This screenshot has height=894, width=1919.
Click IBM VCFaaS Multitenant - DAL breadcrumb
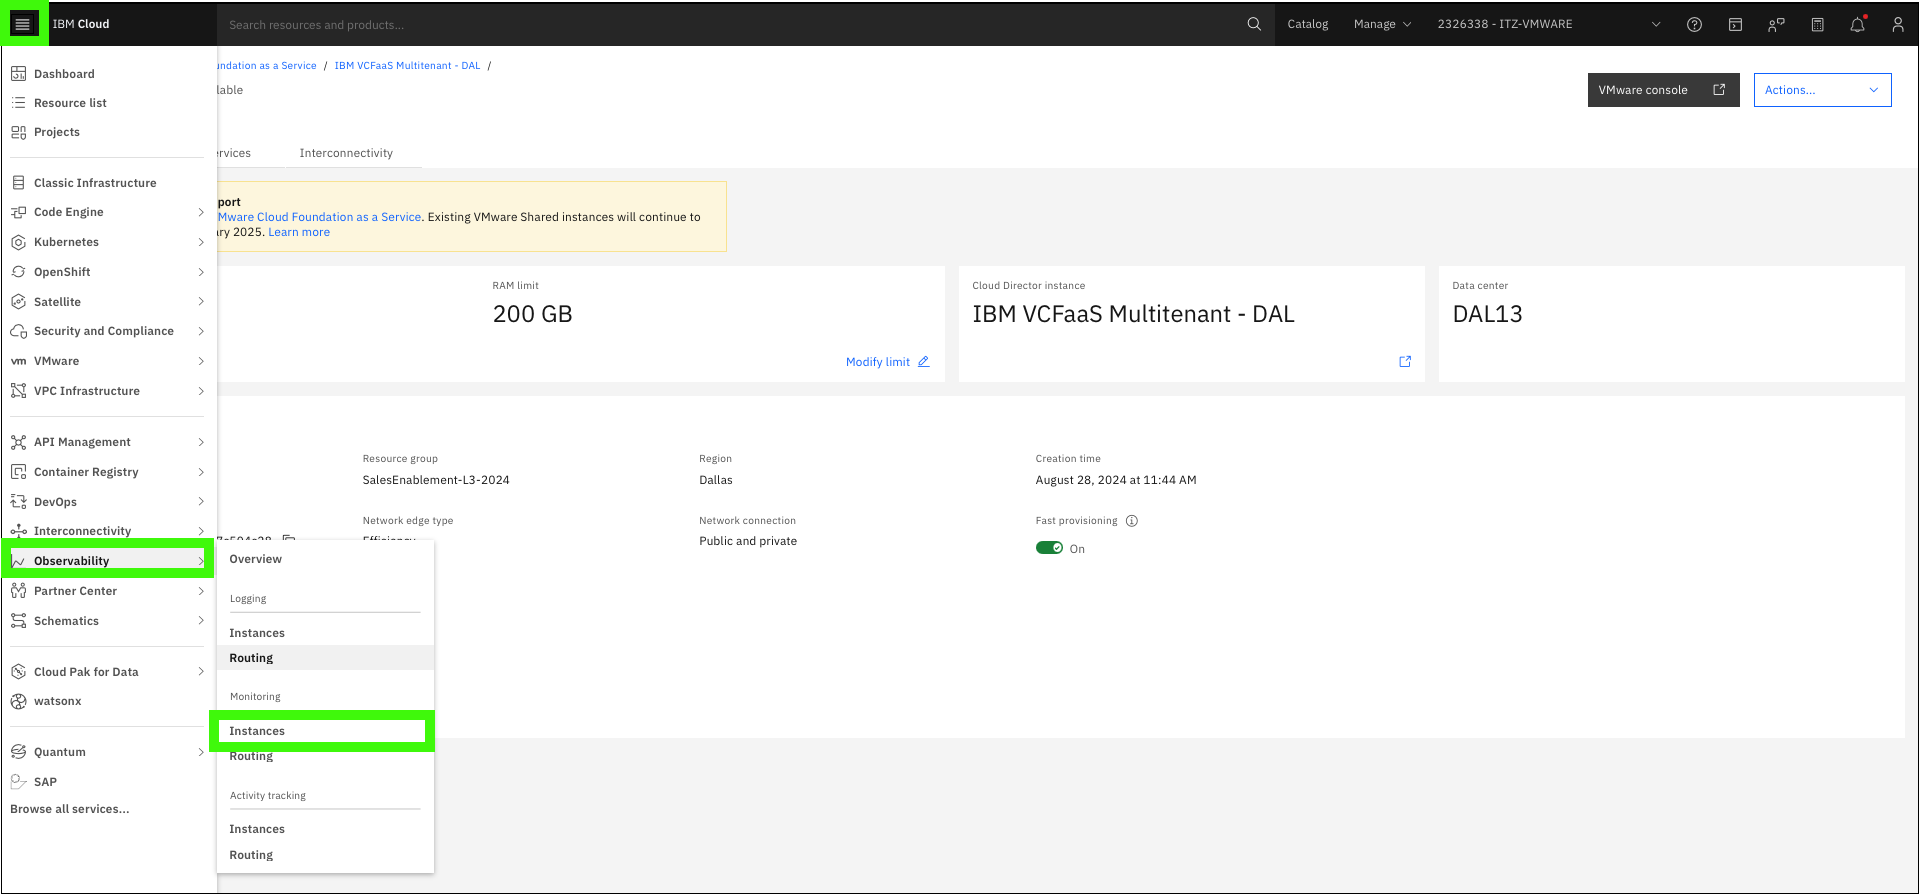(407, 66)
